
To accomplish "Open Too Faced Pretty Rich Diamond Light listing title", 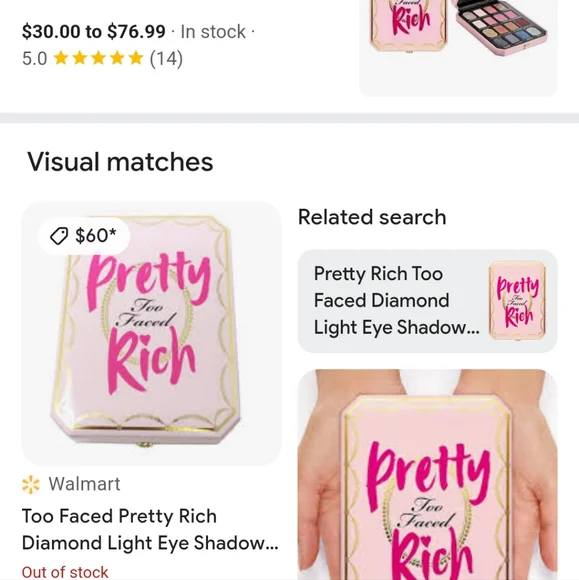I will pos(150,529).
